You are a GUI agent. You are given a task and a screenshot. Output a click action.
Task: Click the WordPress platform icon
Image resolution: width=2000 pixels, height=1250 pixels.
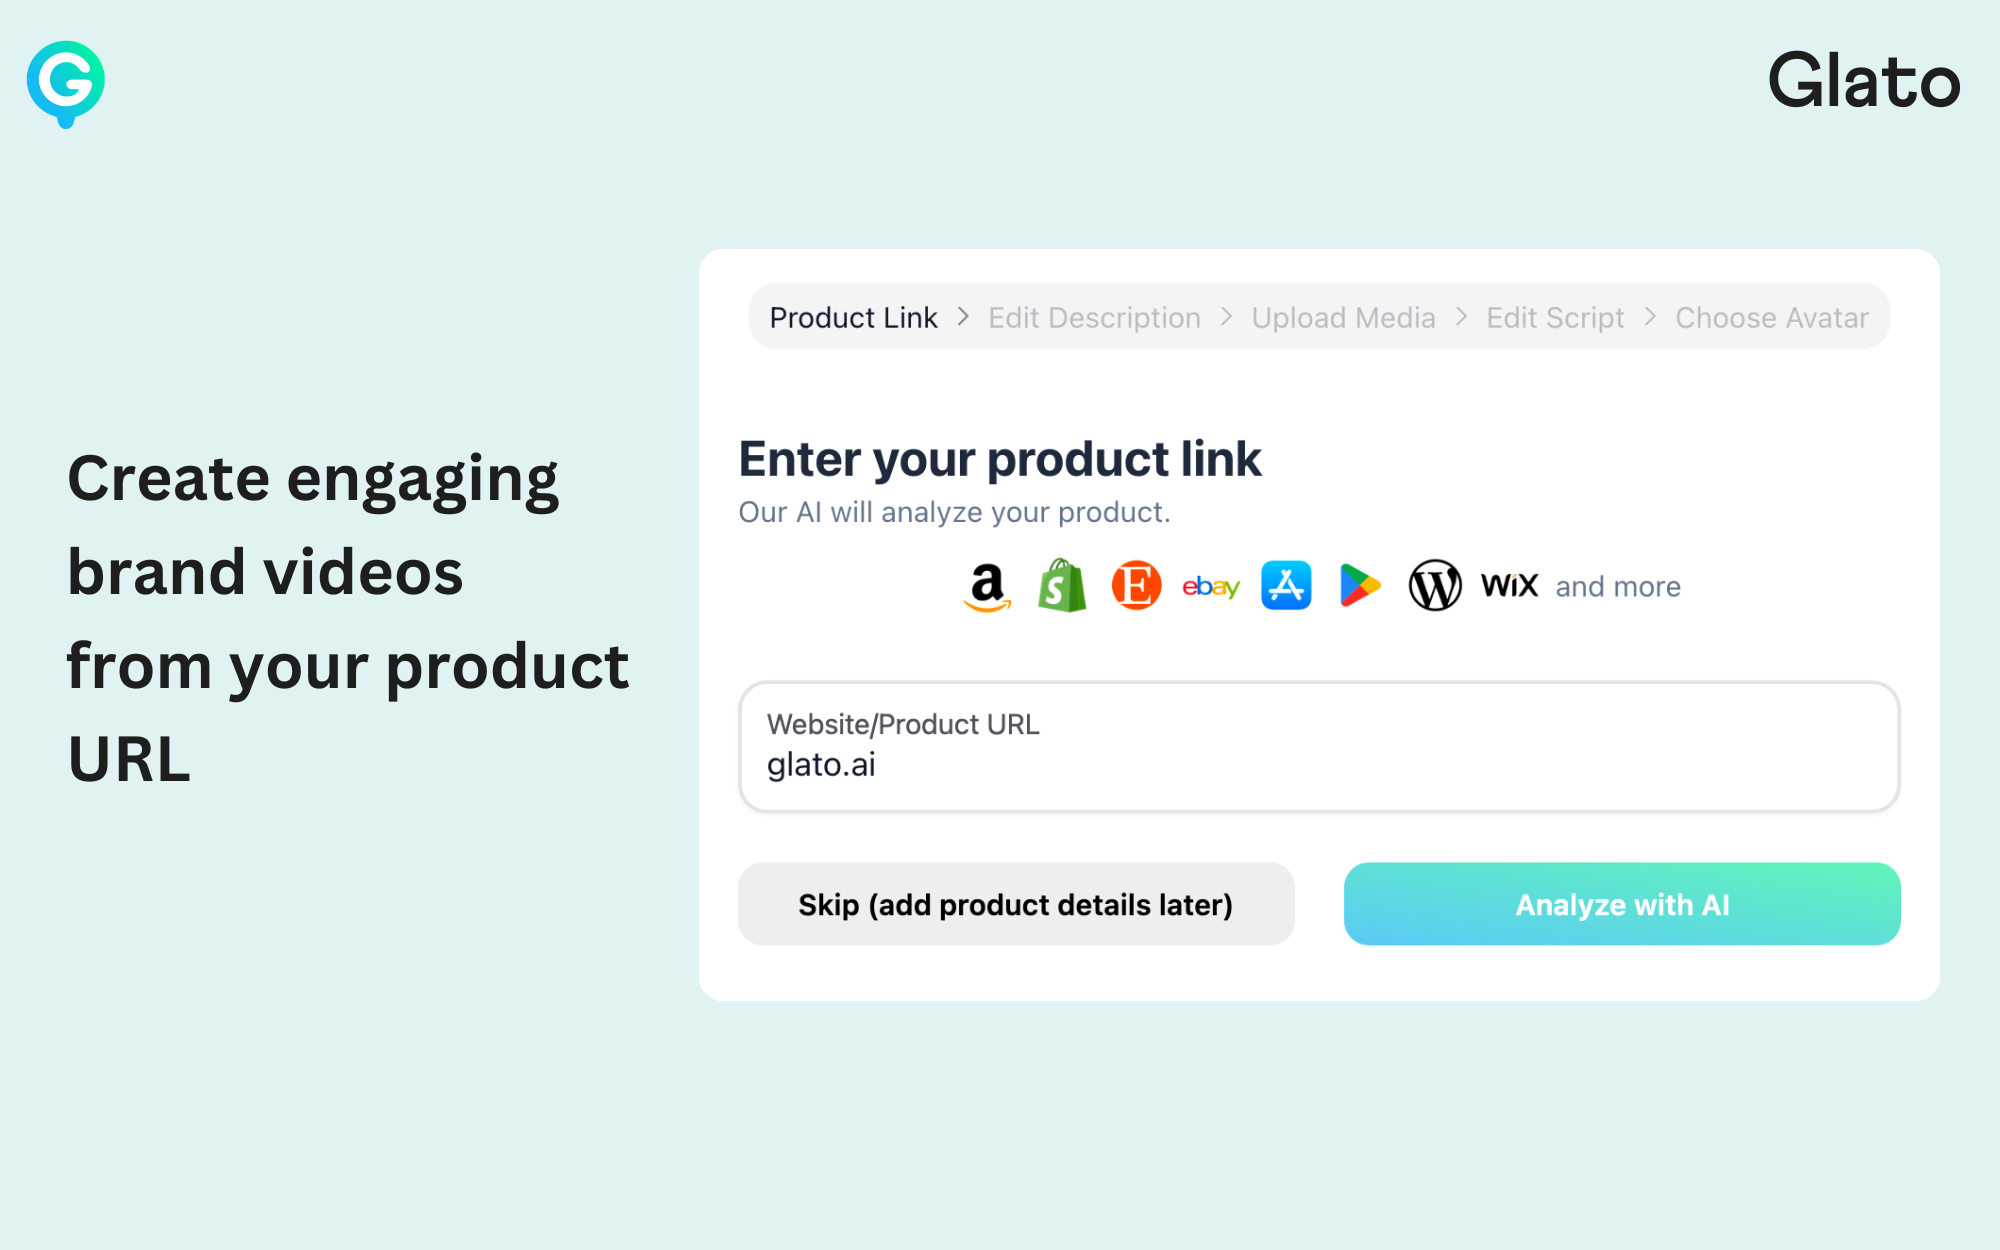[x=1431, y=585]
